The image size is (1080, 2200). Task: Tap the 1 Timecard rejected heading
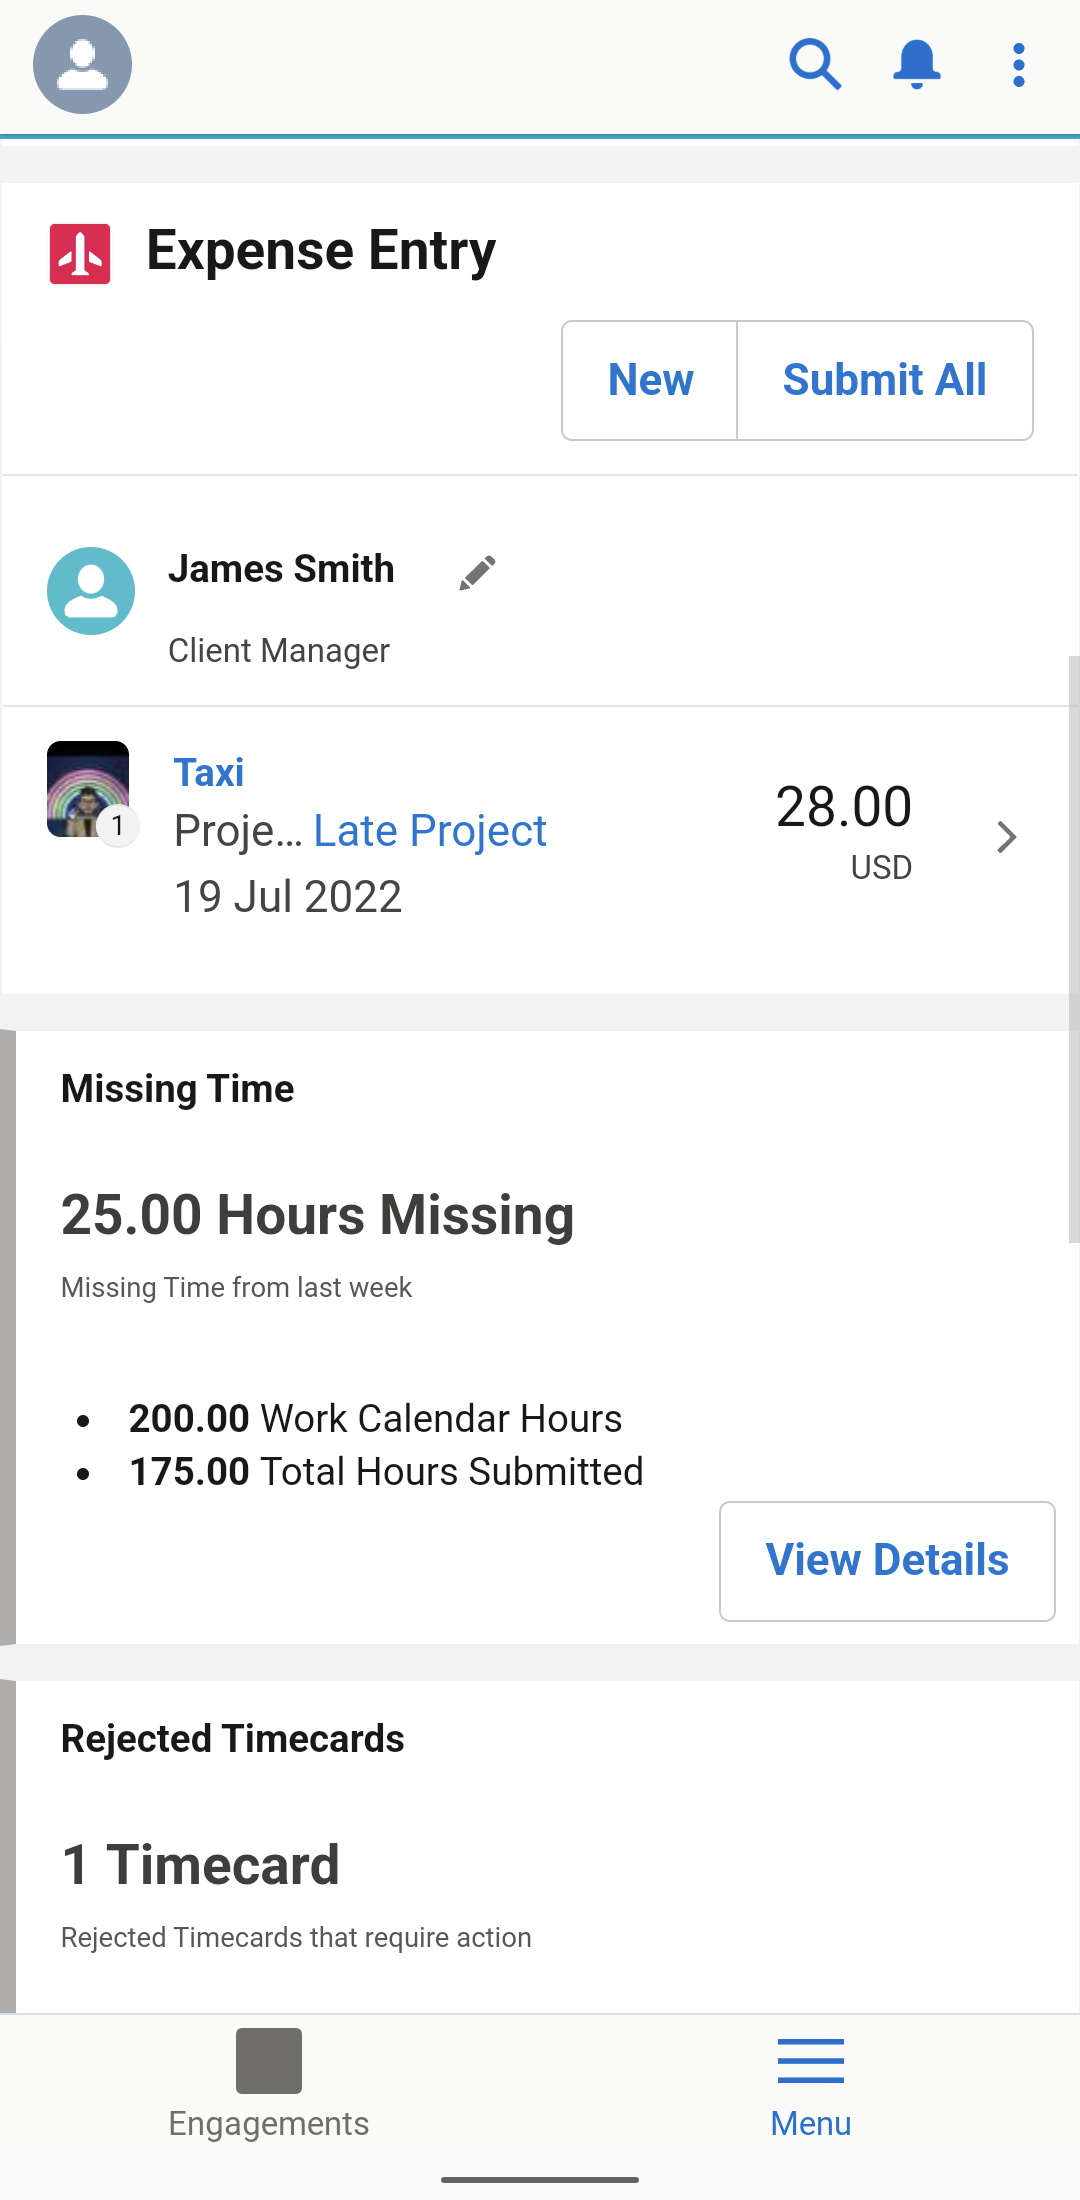click(200, 1865)
